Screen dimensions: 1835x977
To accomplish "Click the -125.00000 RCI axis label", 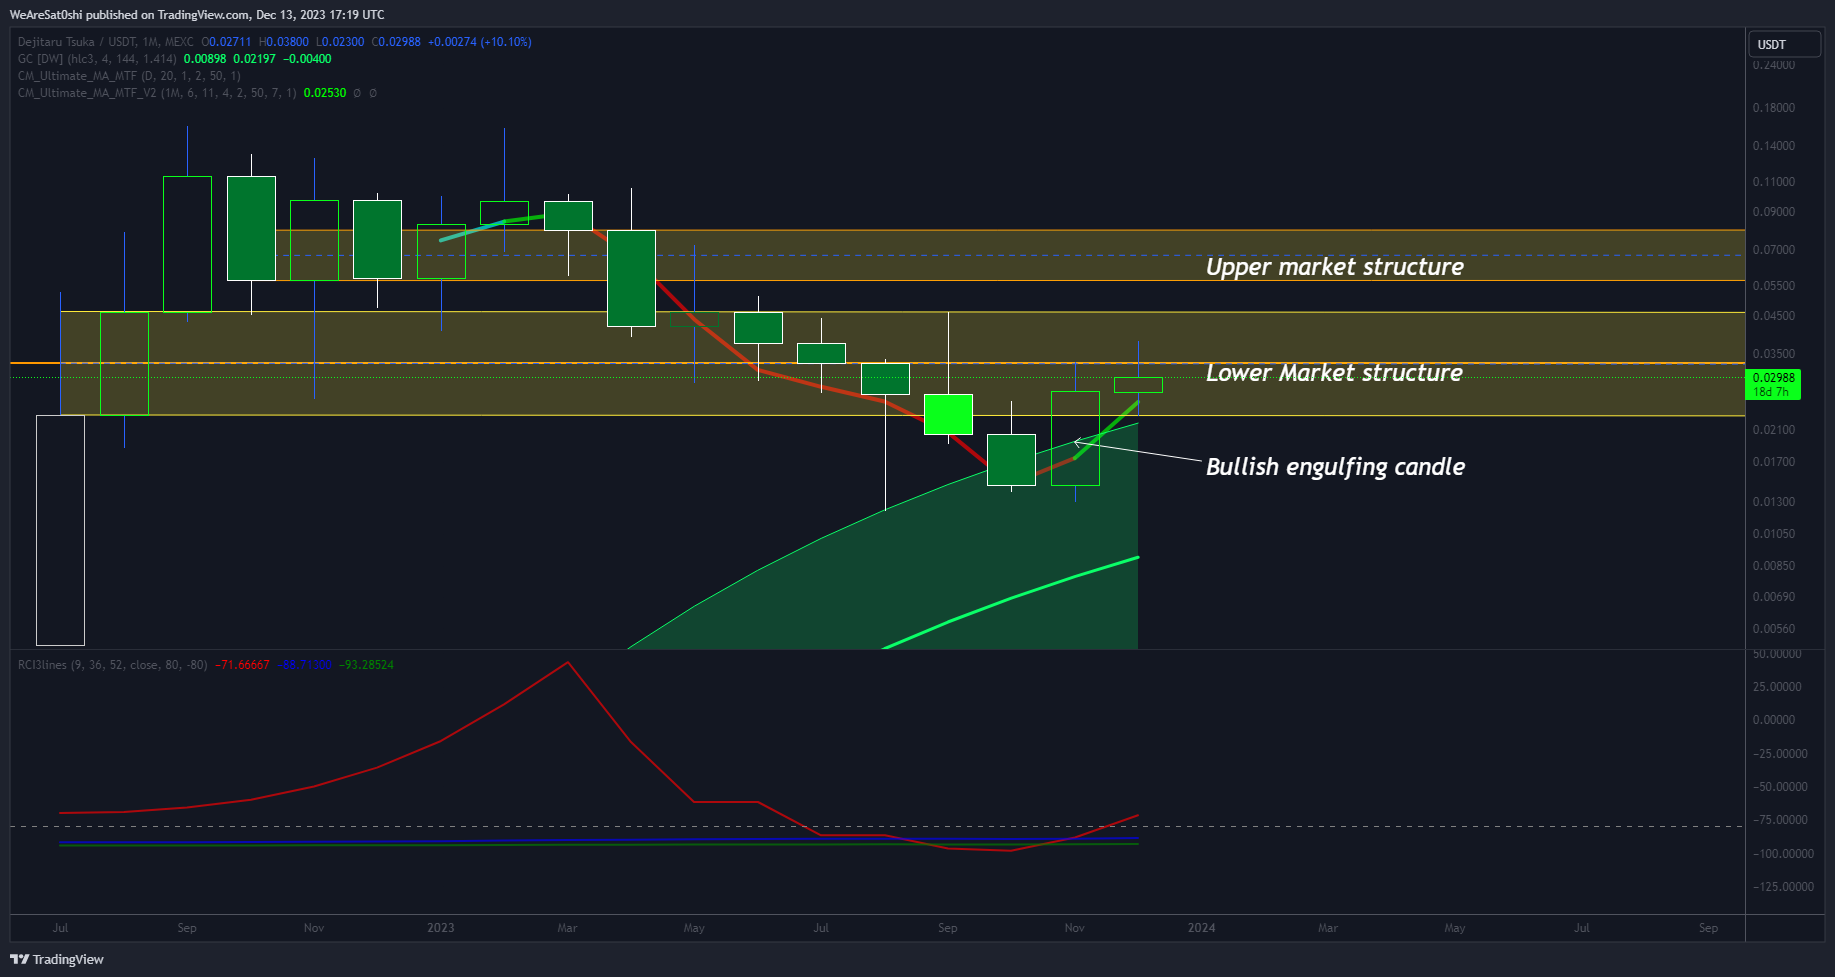I will pyautogui.click(x=1783, y=887).
